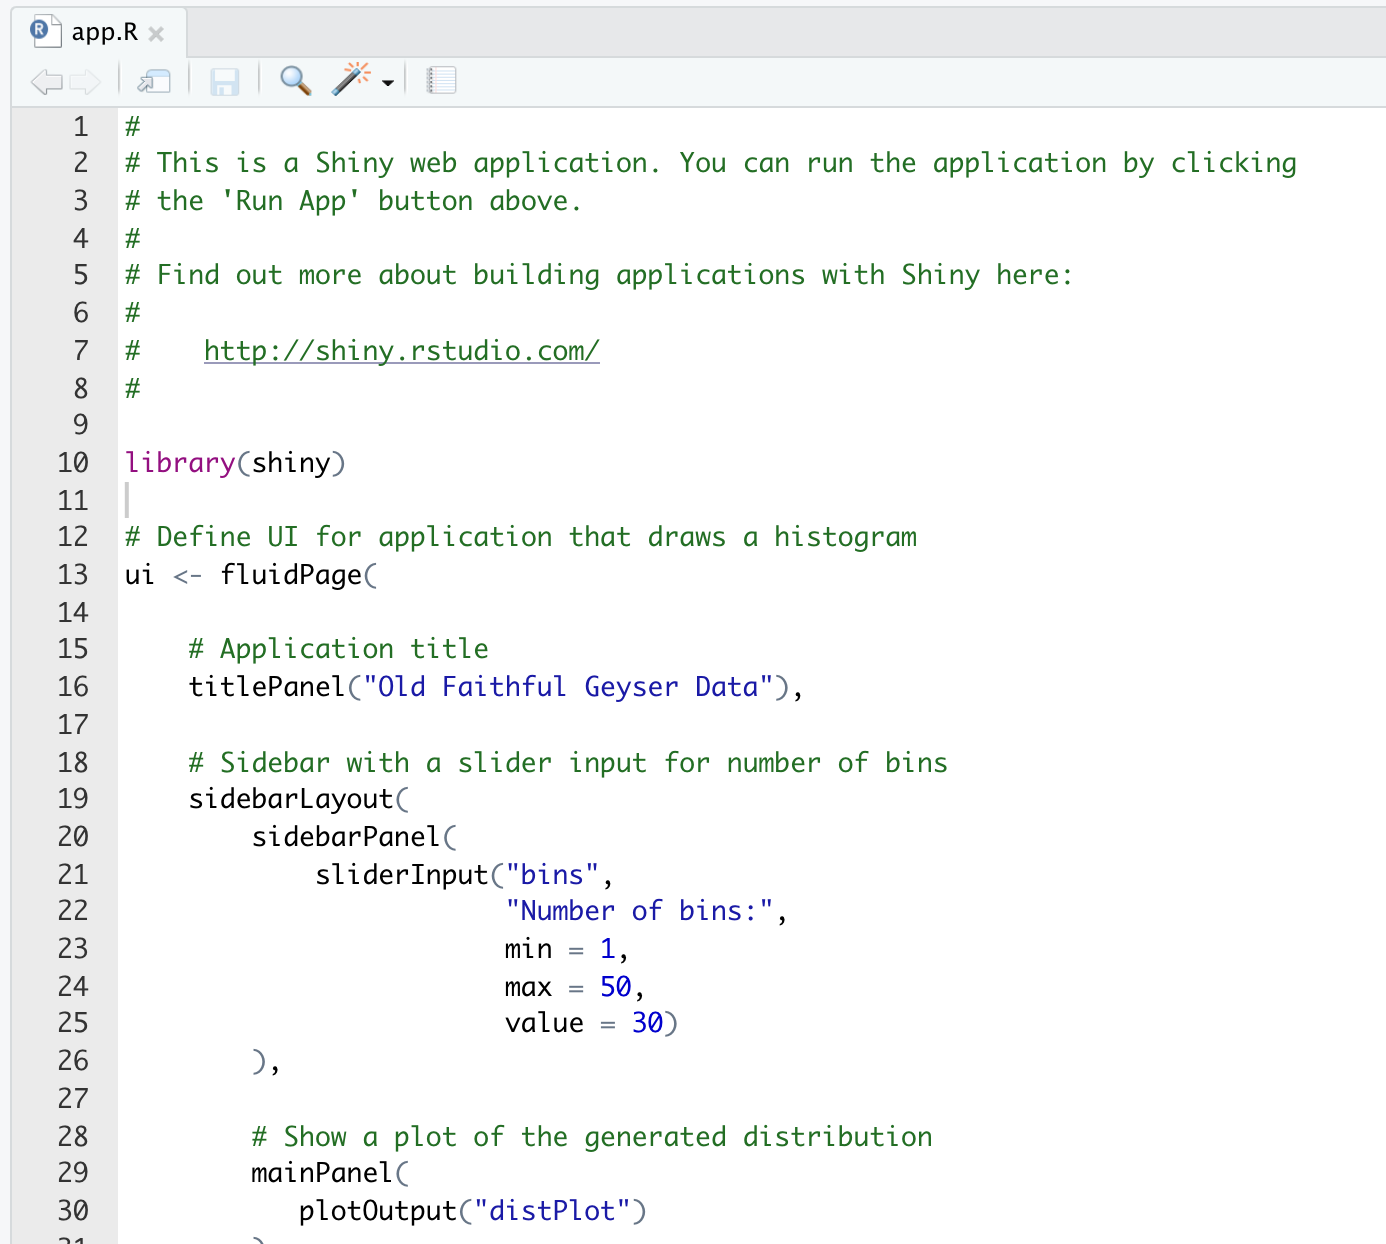Image resolution: width=1386 pixels, height=1244 pixels.
Task: Open the compile report notebook icon
Action: coord(441,80)
